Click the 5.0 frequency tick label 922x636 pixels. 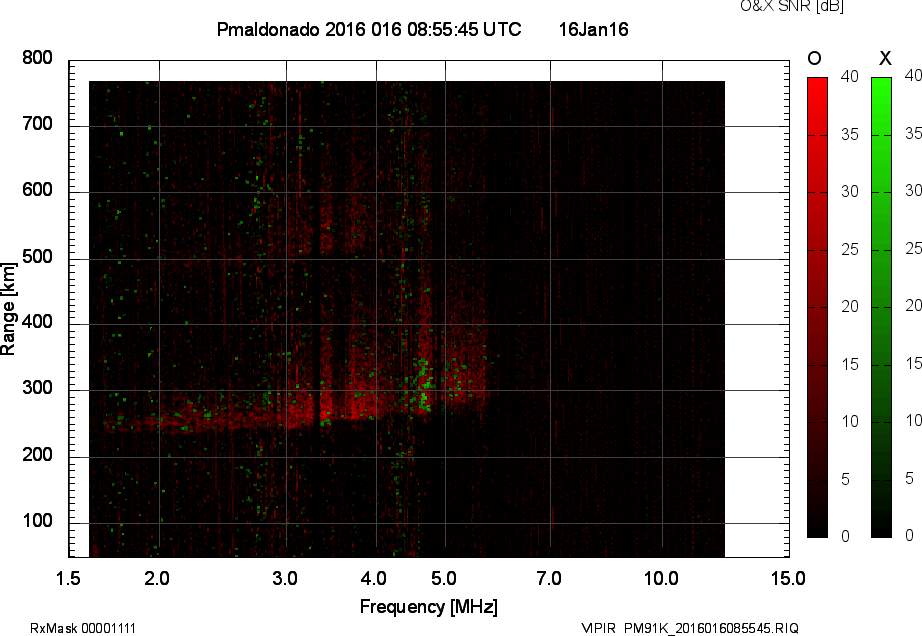coord(443,578)
